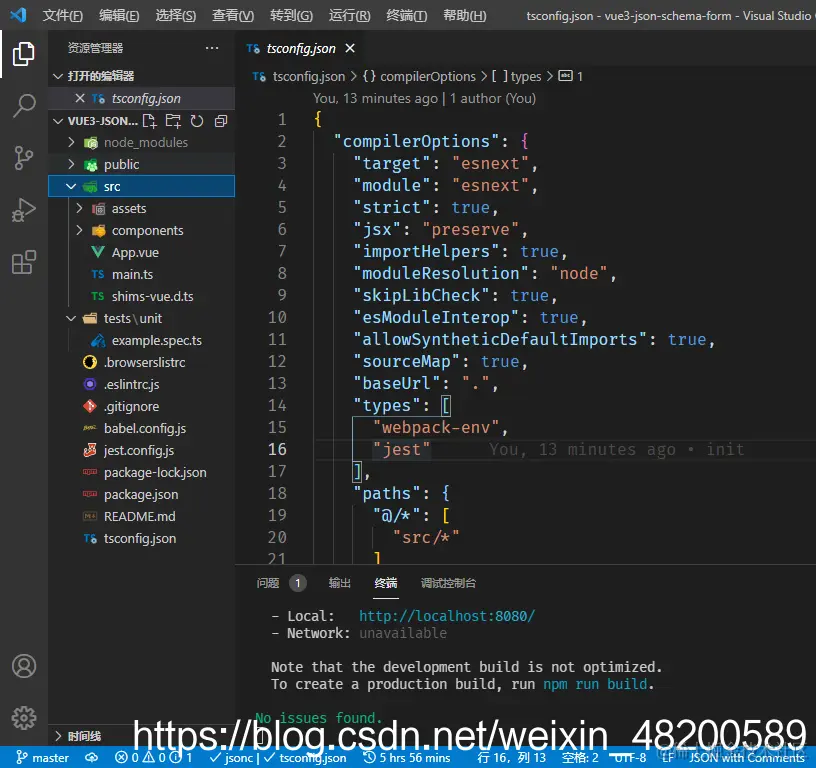Expand the public folder
Screen dimensions: 816x768
(x=71, y=164)
